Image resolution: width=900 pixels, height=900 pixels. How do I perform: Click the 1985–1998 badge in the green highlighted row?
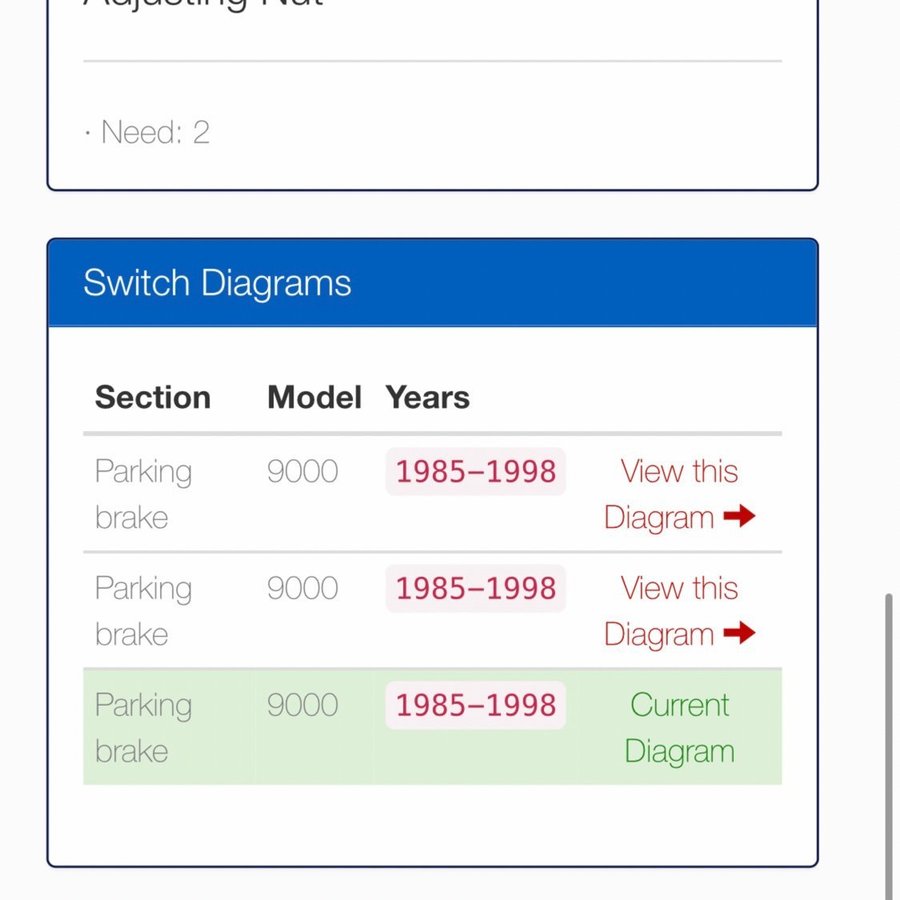[x=476, y=705]
